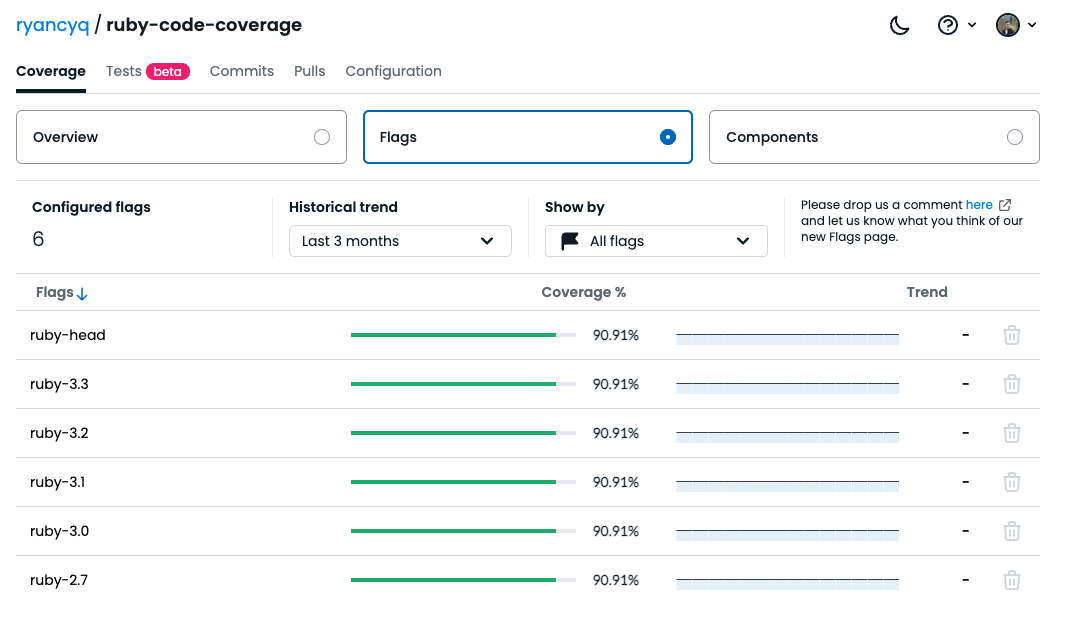This screenshot has width=1079, height=638.
Task: Toggle dark mode moon icon
Action: (x=899, y=25)
